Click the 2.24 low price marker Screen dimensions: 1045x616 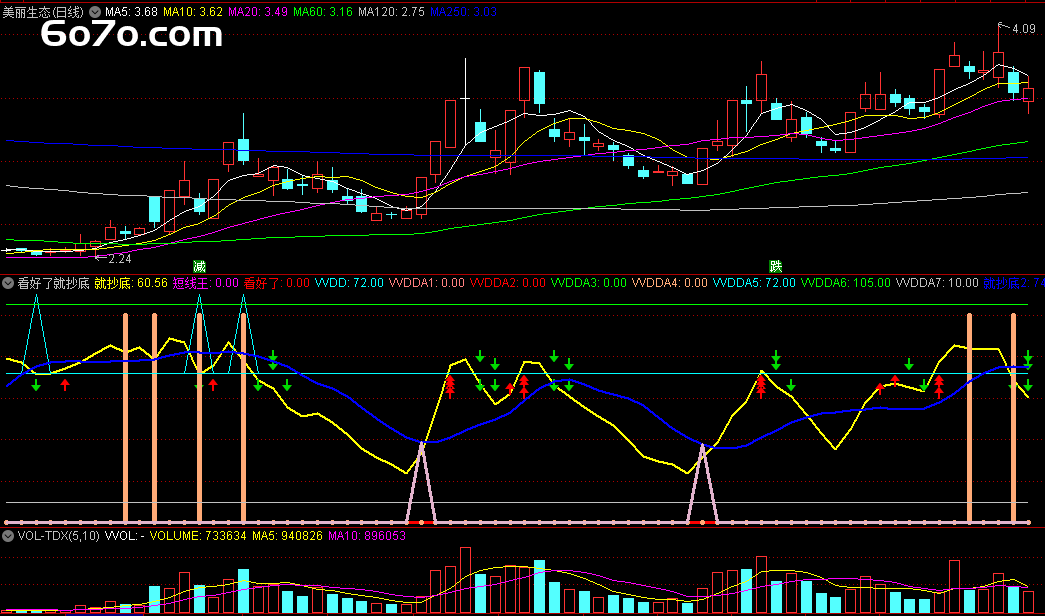[119, 257]
